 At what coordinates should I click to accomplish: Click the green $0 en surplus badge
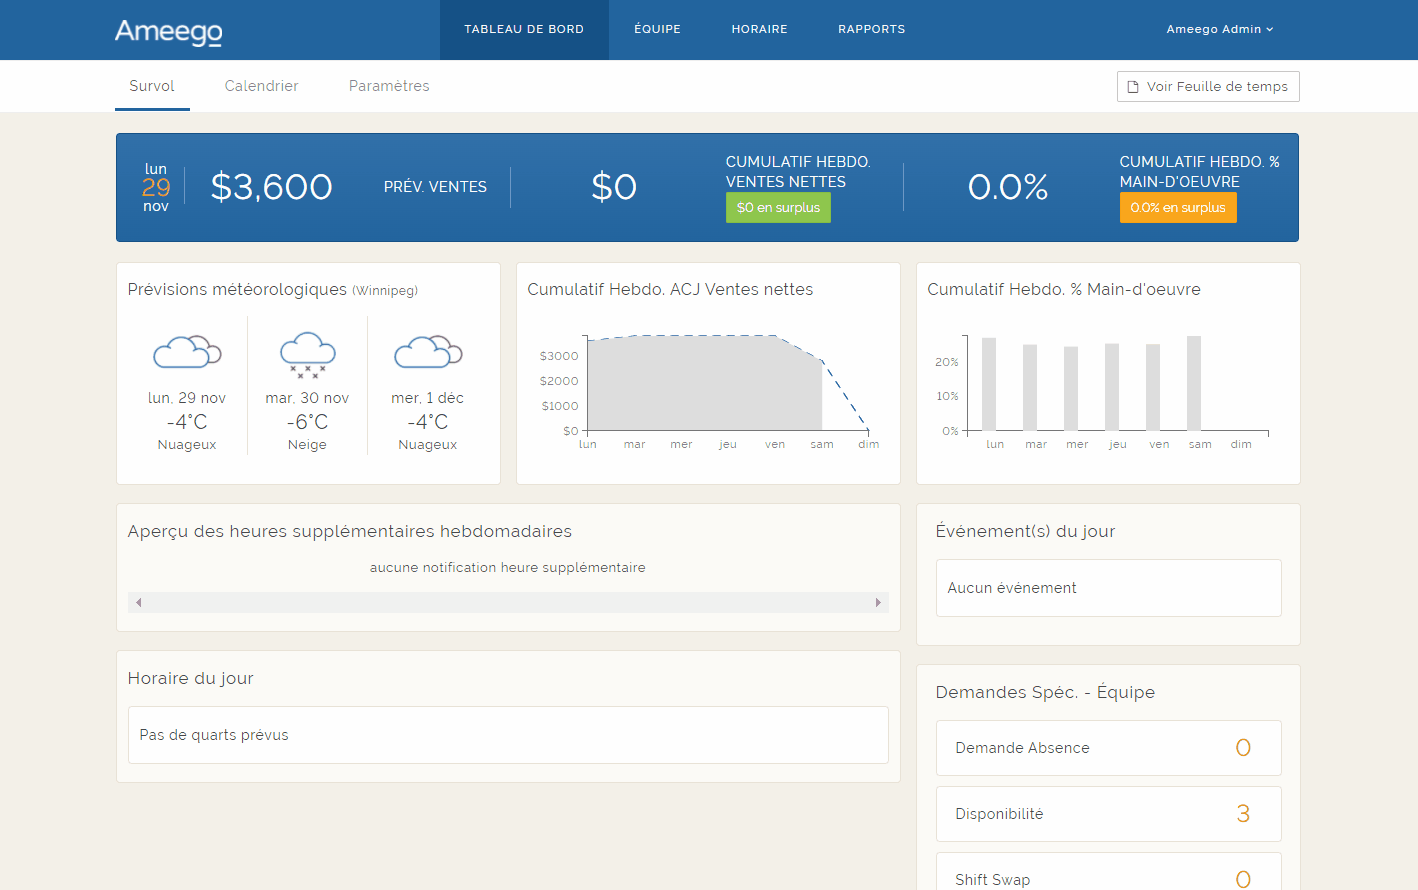point(778,208)
